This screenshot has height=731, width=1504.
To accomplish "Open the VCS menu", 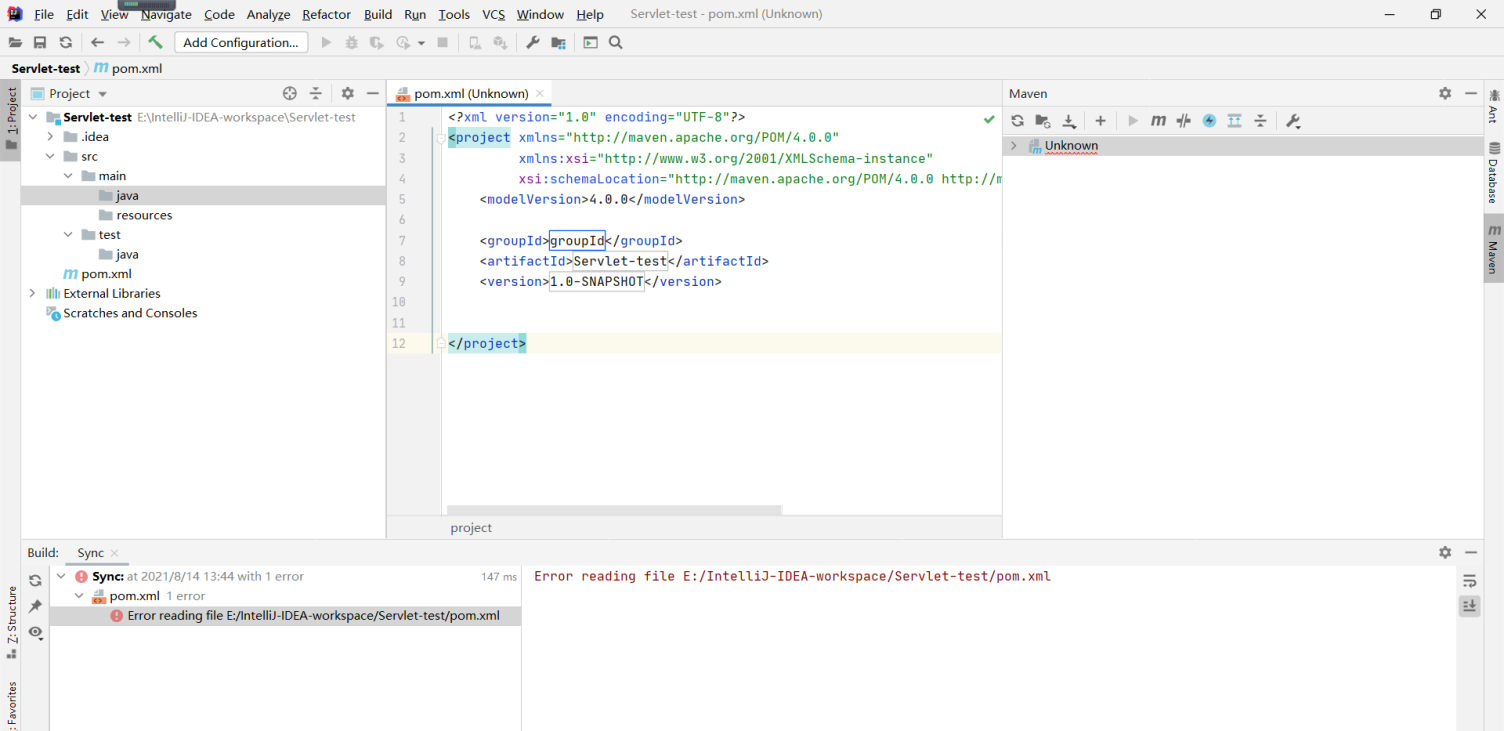I will [493, 14].
